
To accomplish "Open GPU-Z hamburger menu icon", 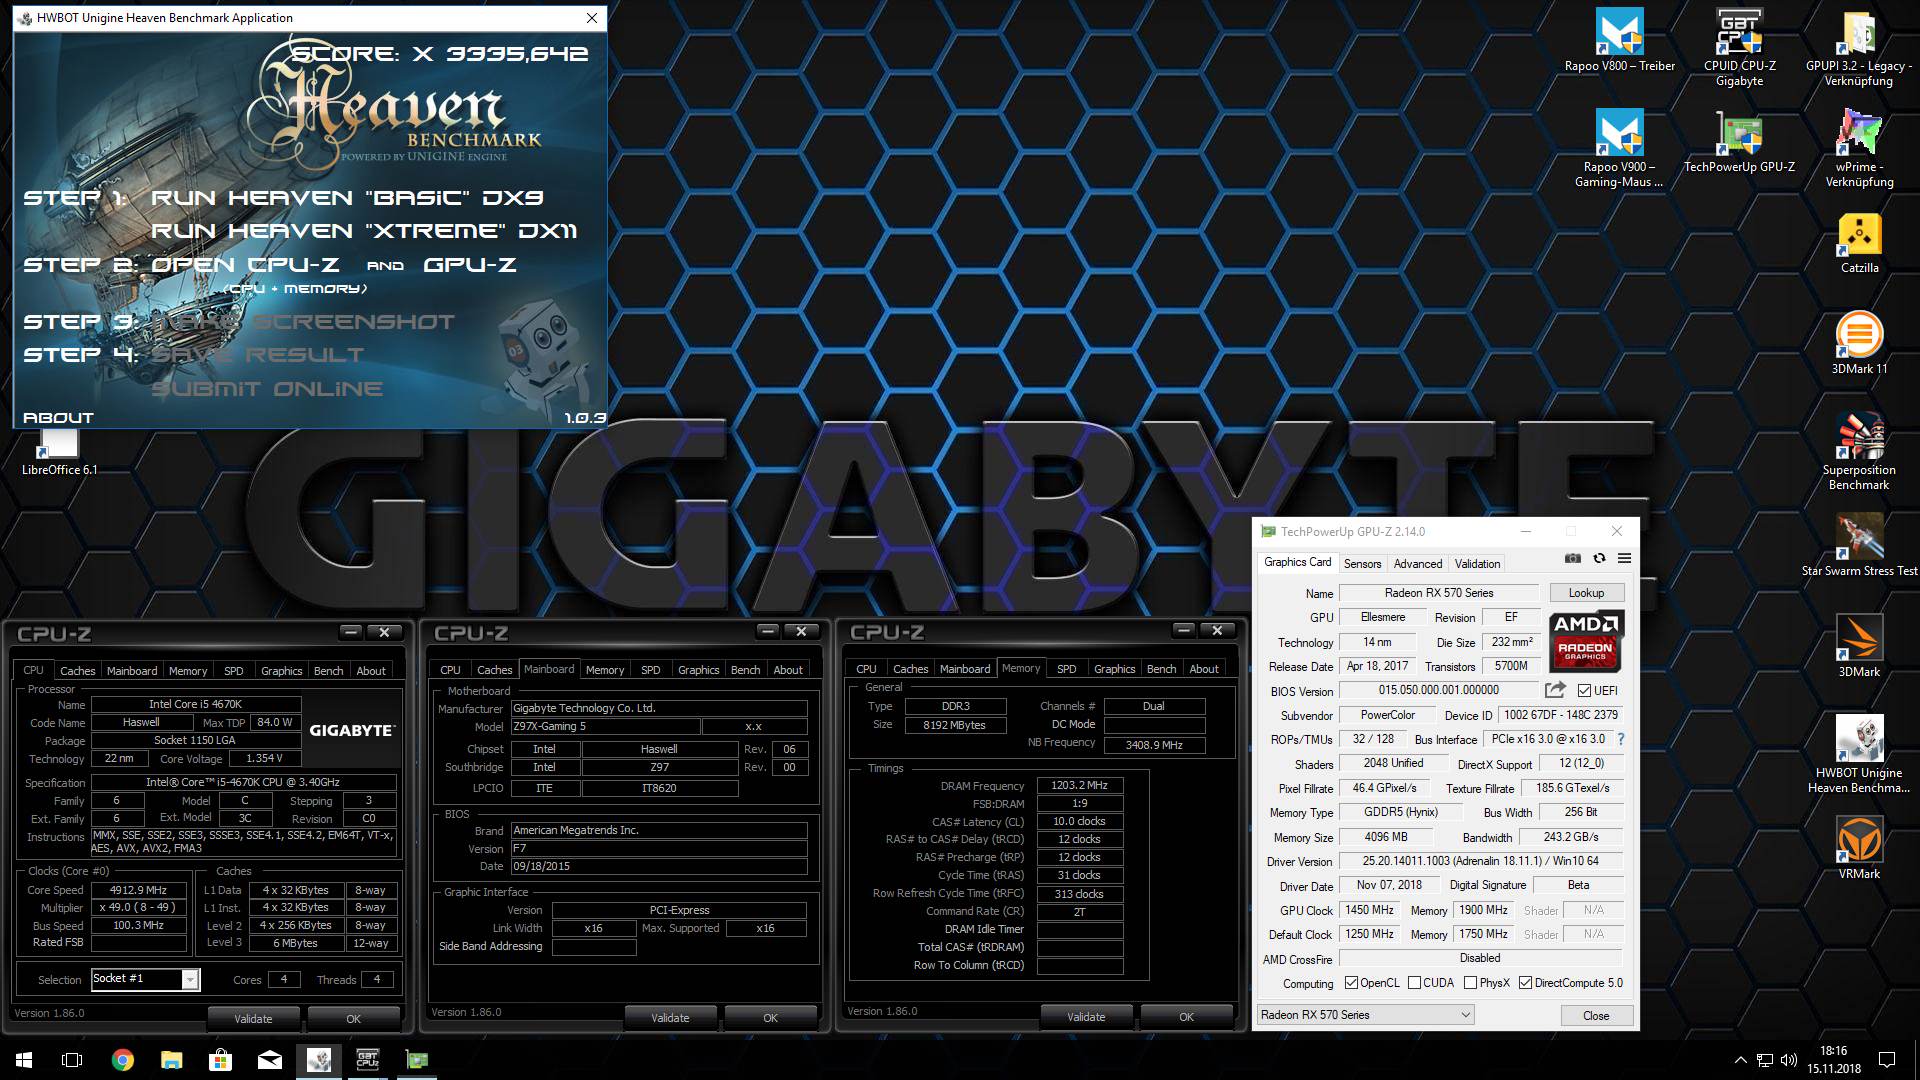I will click(x=1624, y=558).
